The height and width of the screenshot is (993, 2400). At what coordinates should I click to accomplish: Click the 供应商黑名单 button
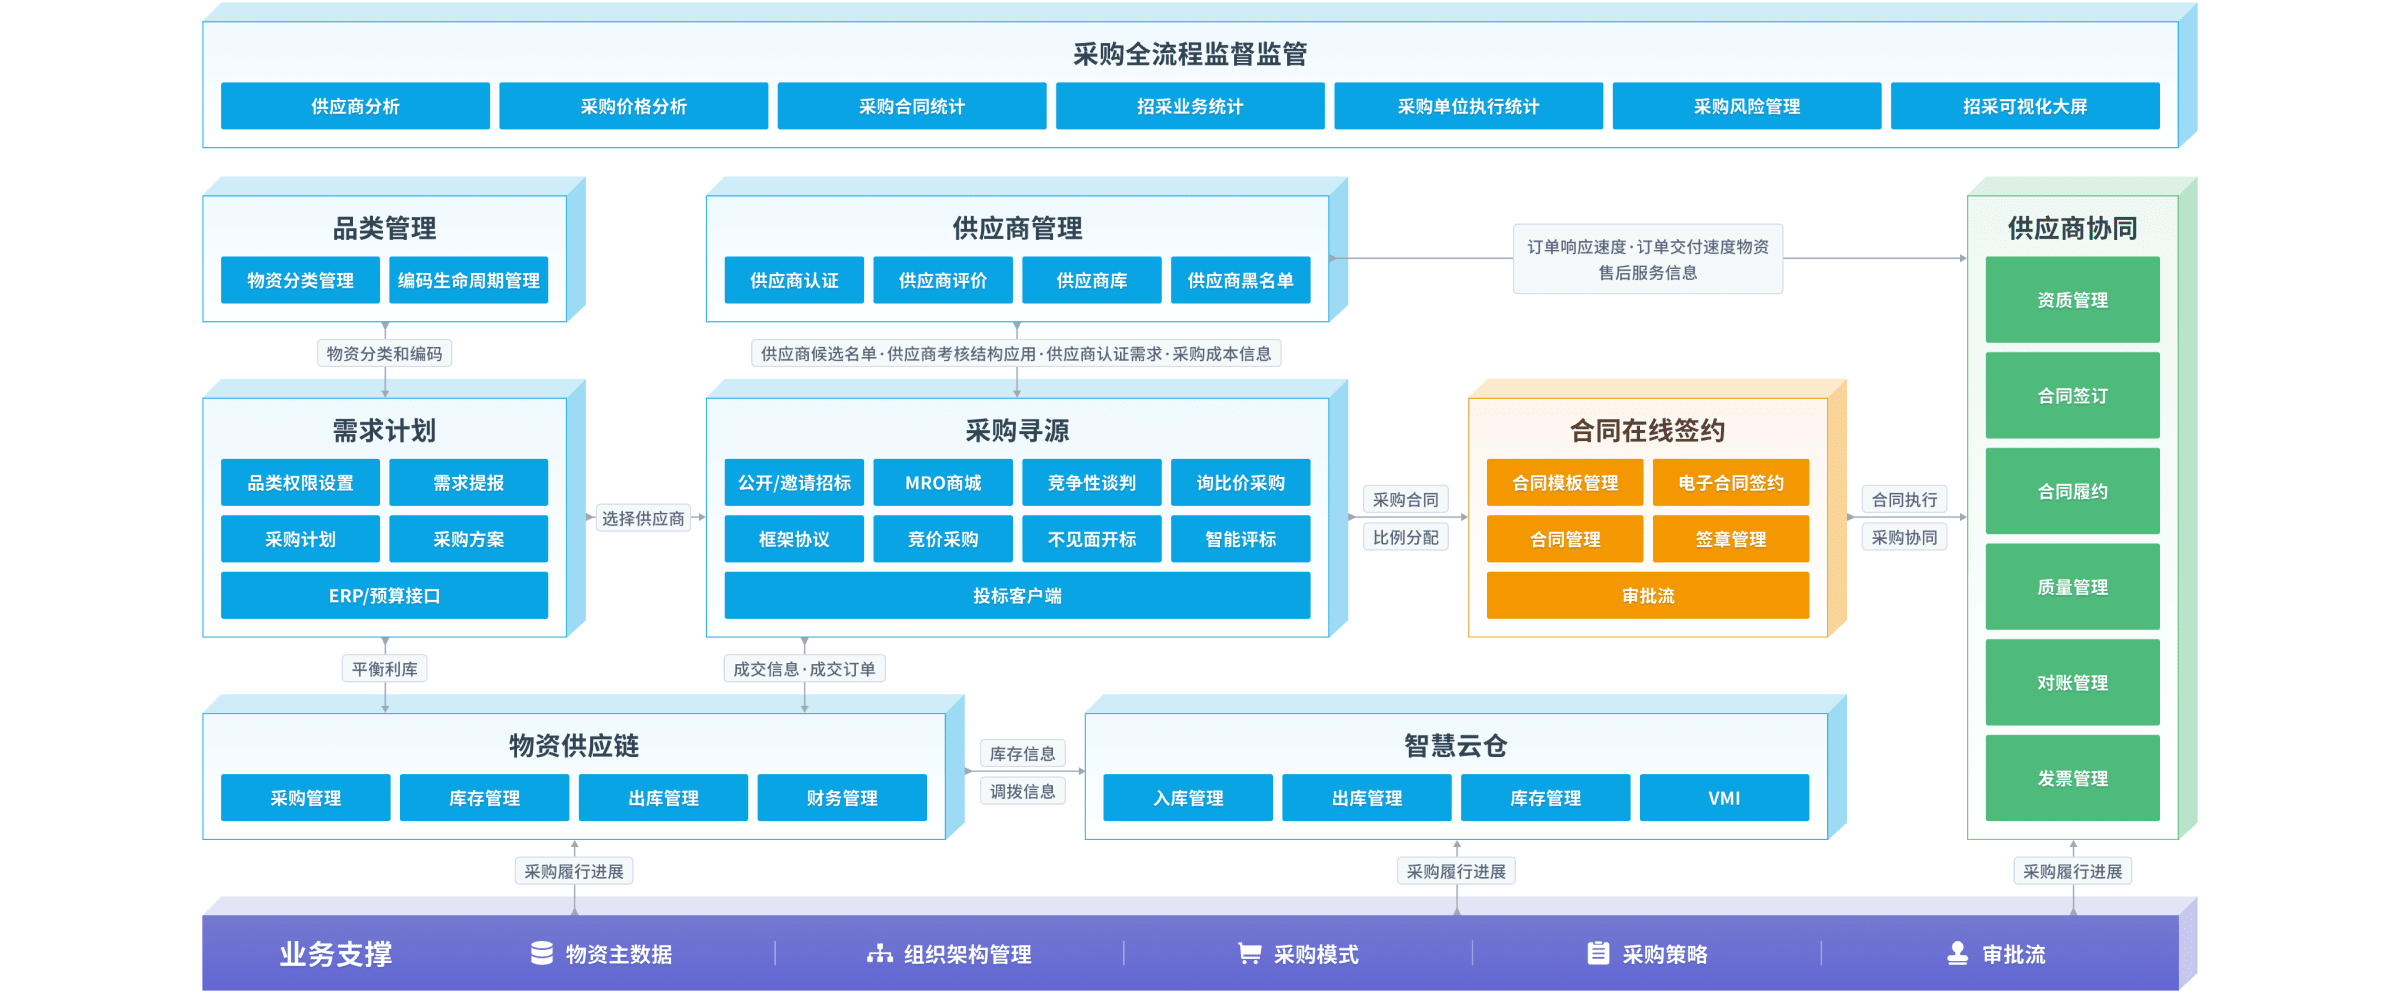point(1240,280)
